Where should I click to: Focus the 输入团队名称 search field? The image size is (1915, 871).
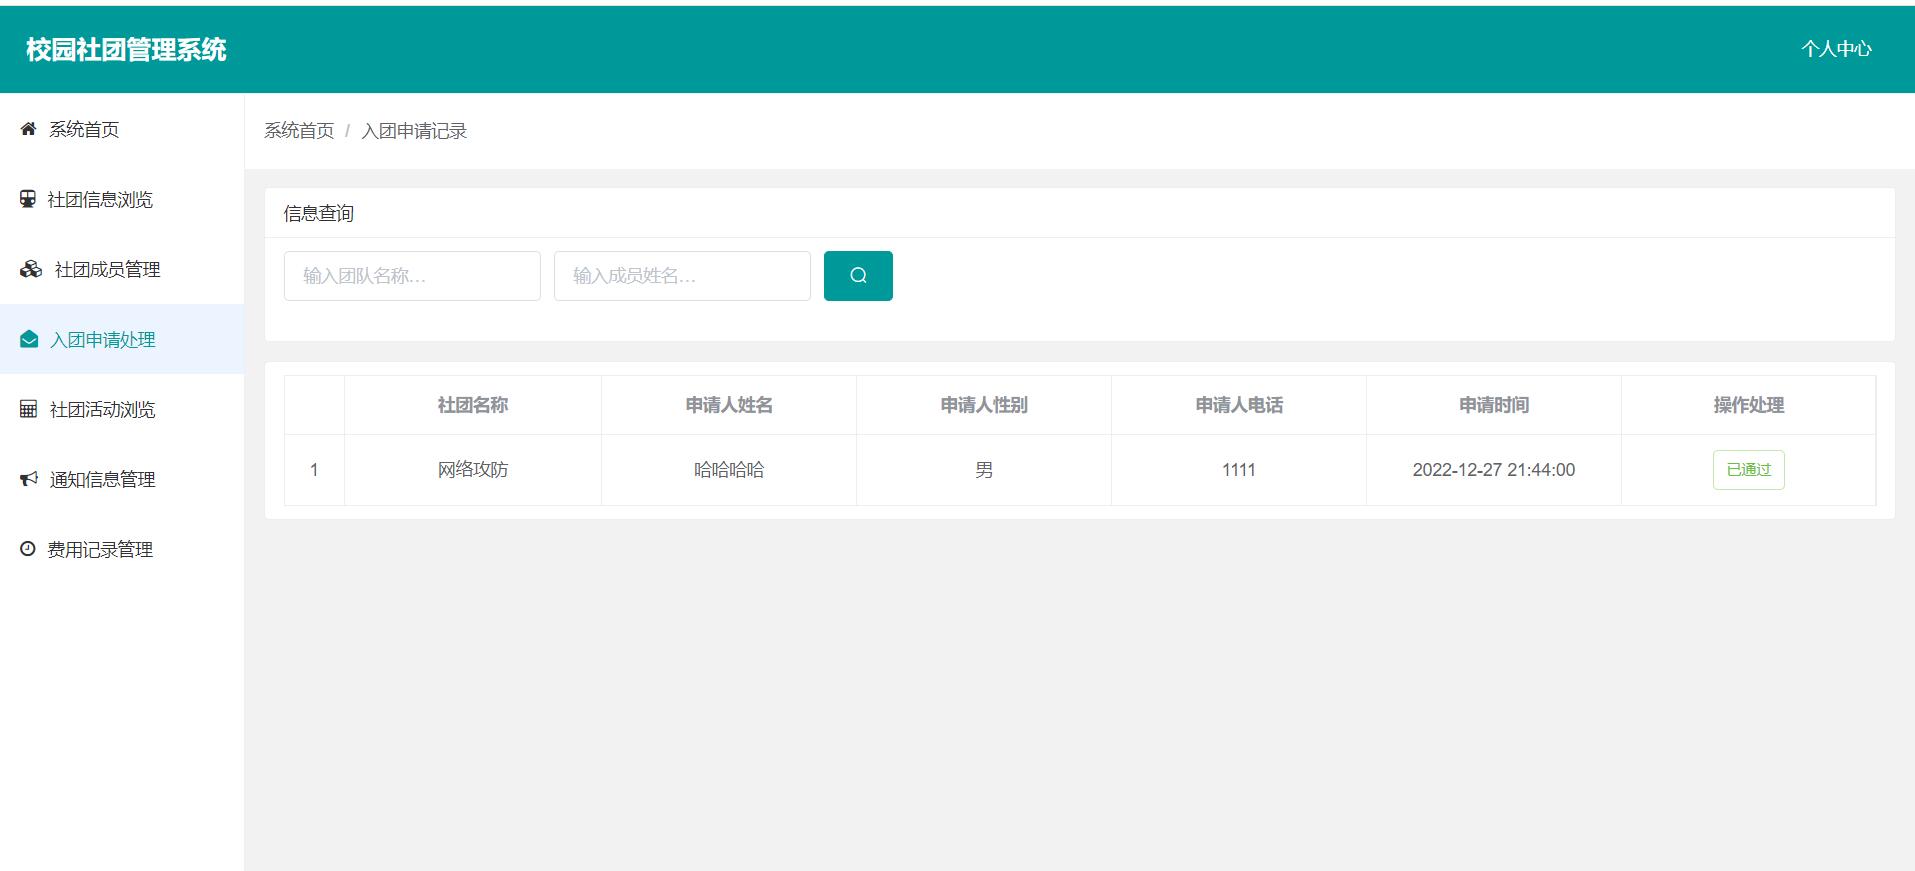pyautogui.click(x=412, y=276)
